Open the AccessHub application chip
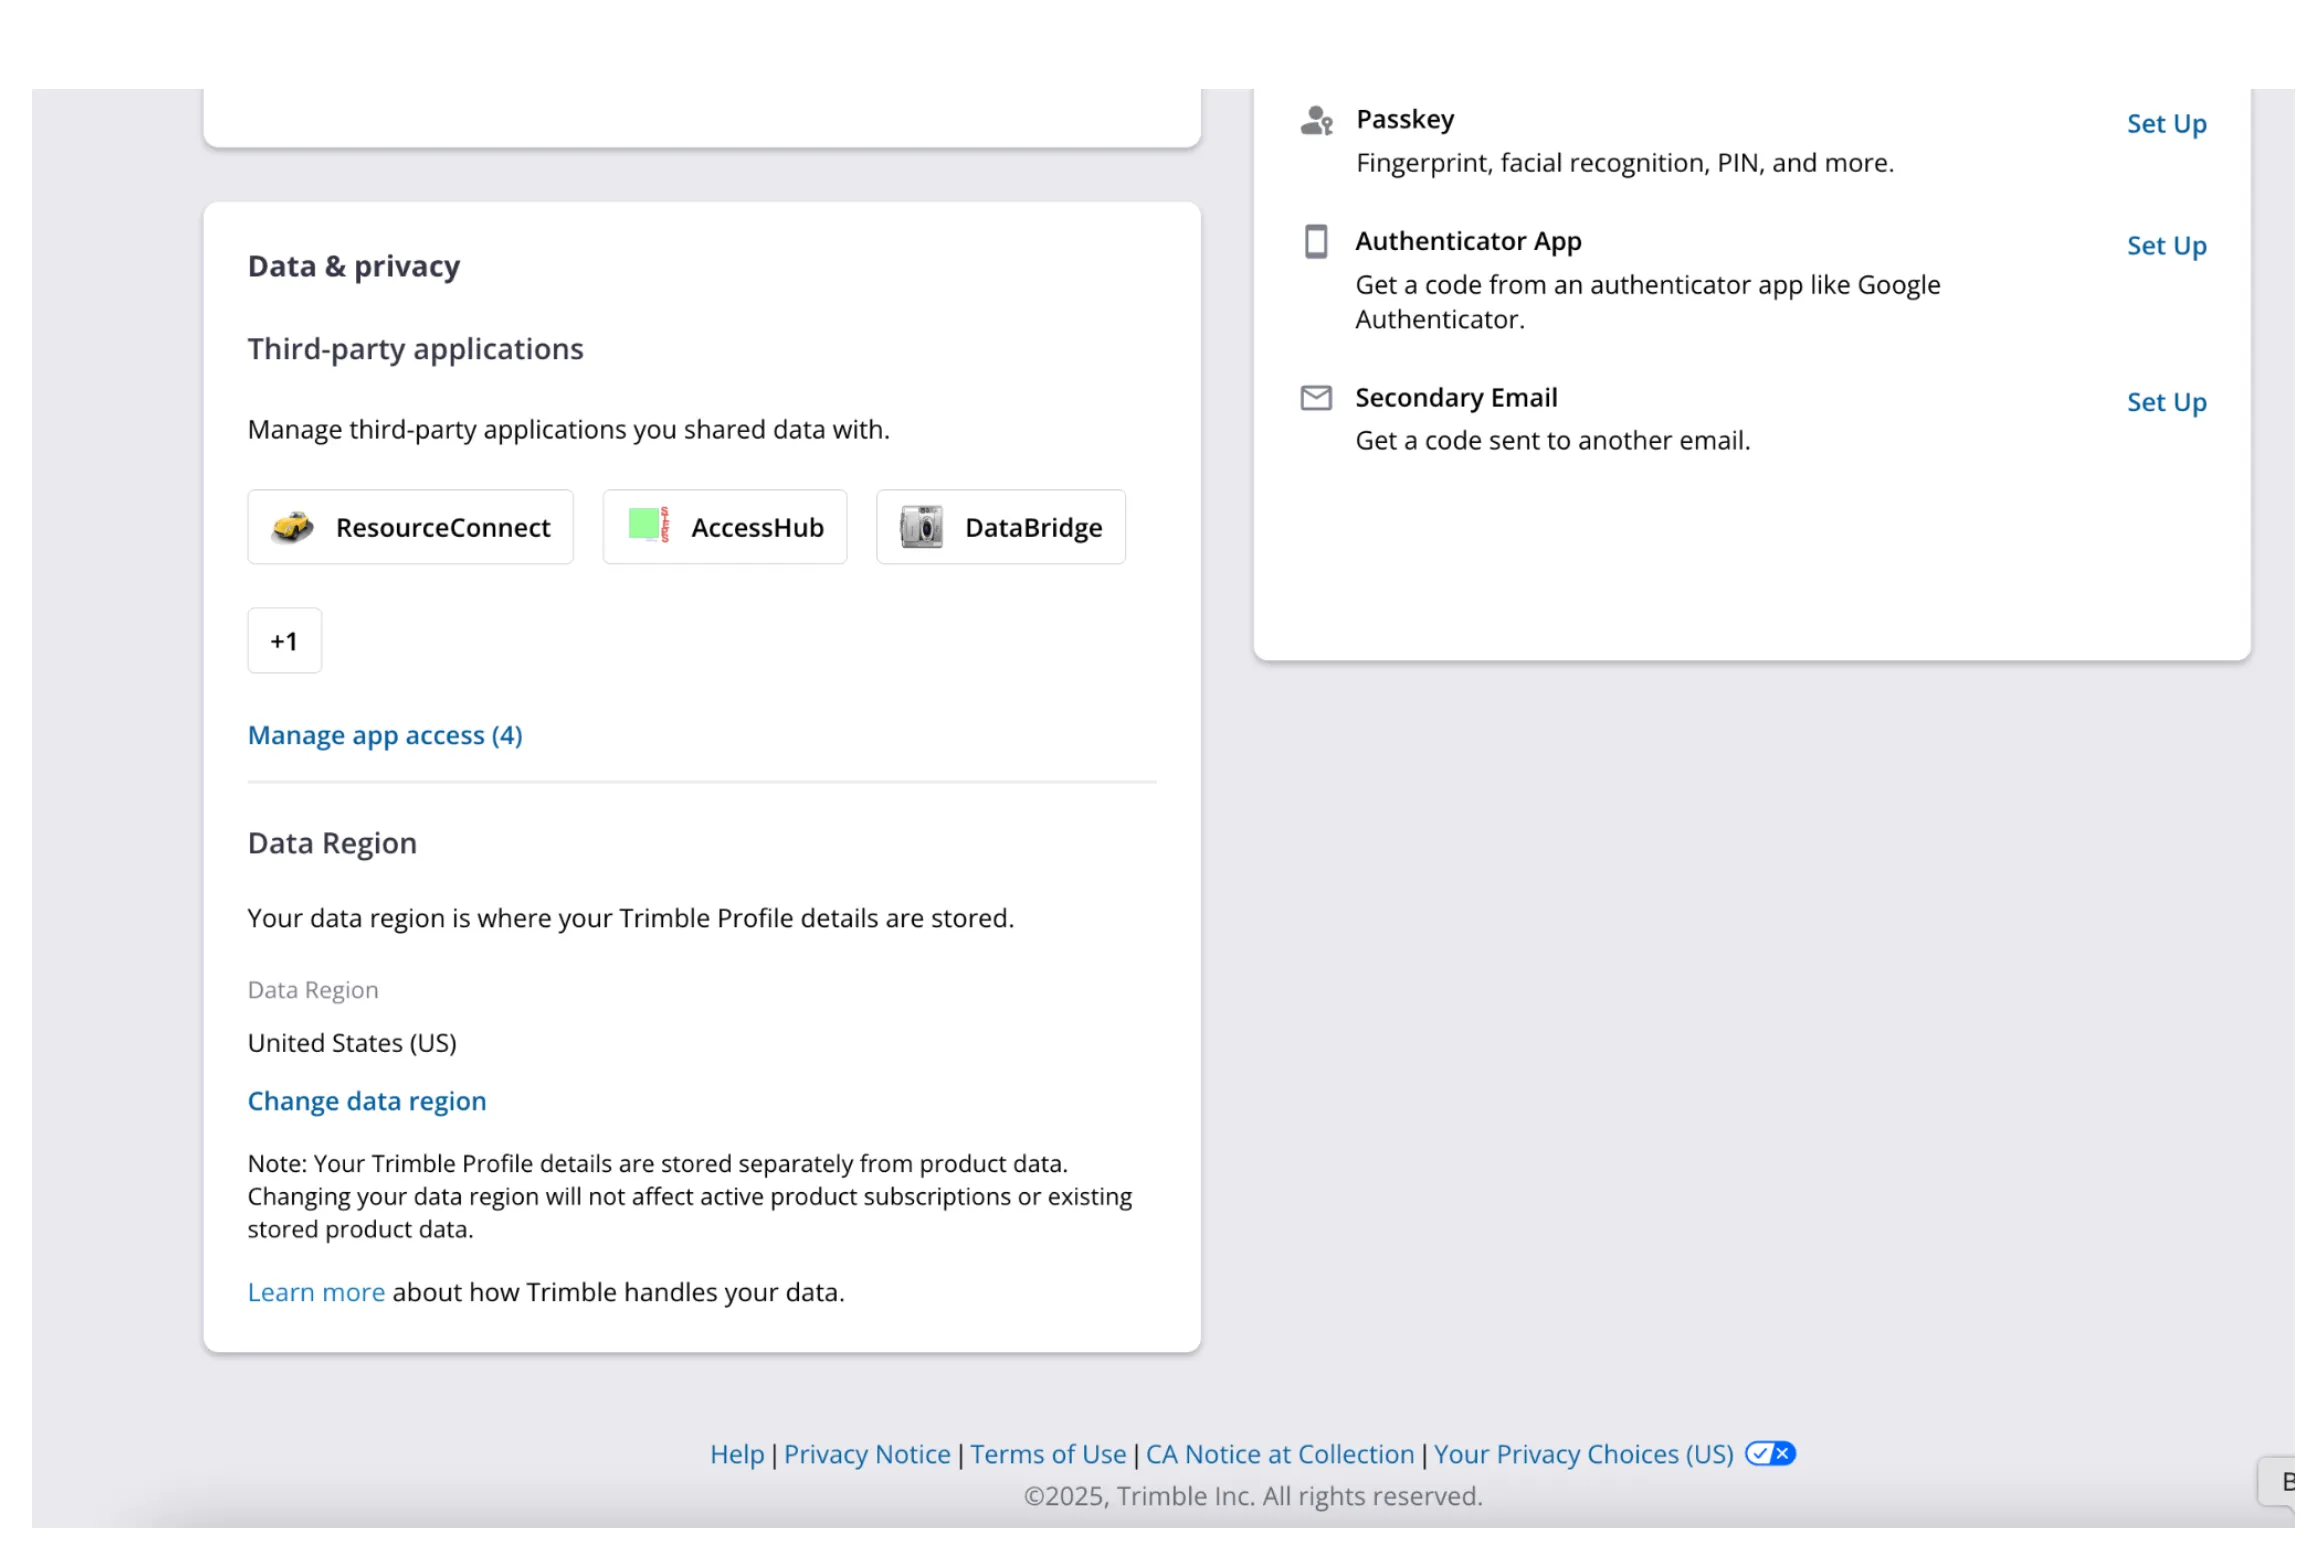This screenshot has height=1550, width=2318. pos(724,527)
